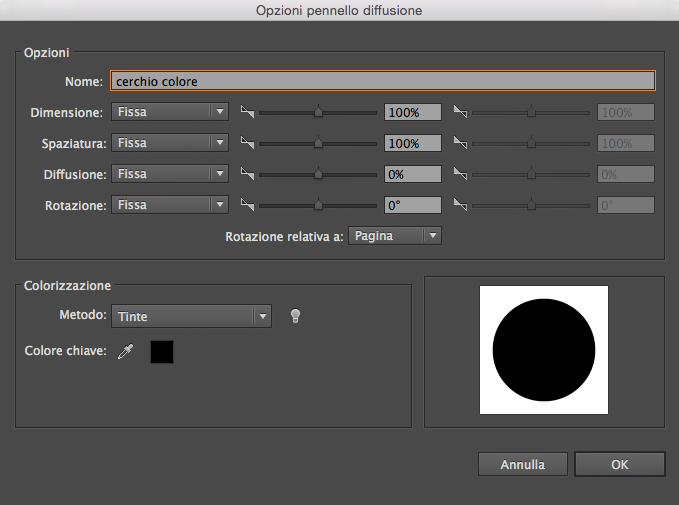679x505 pixels.
Task: Click the disabled second Rotazione 0° field
Action: pos(626,205)
